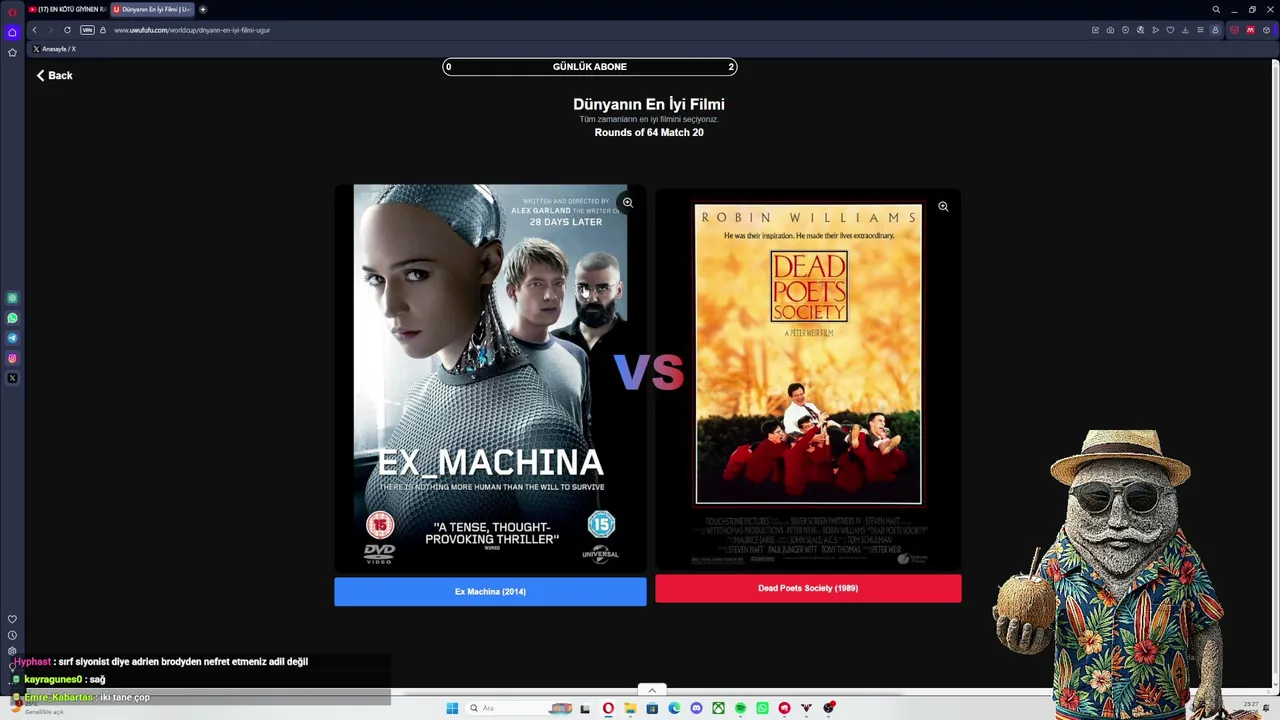1280x720 pixels.
Task: View site security lock info
Action: (102, 30)
